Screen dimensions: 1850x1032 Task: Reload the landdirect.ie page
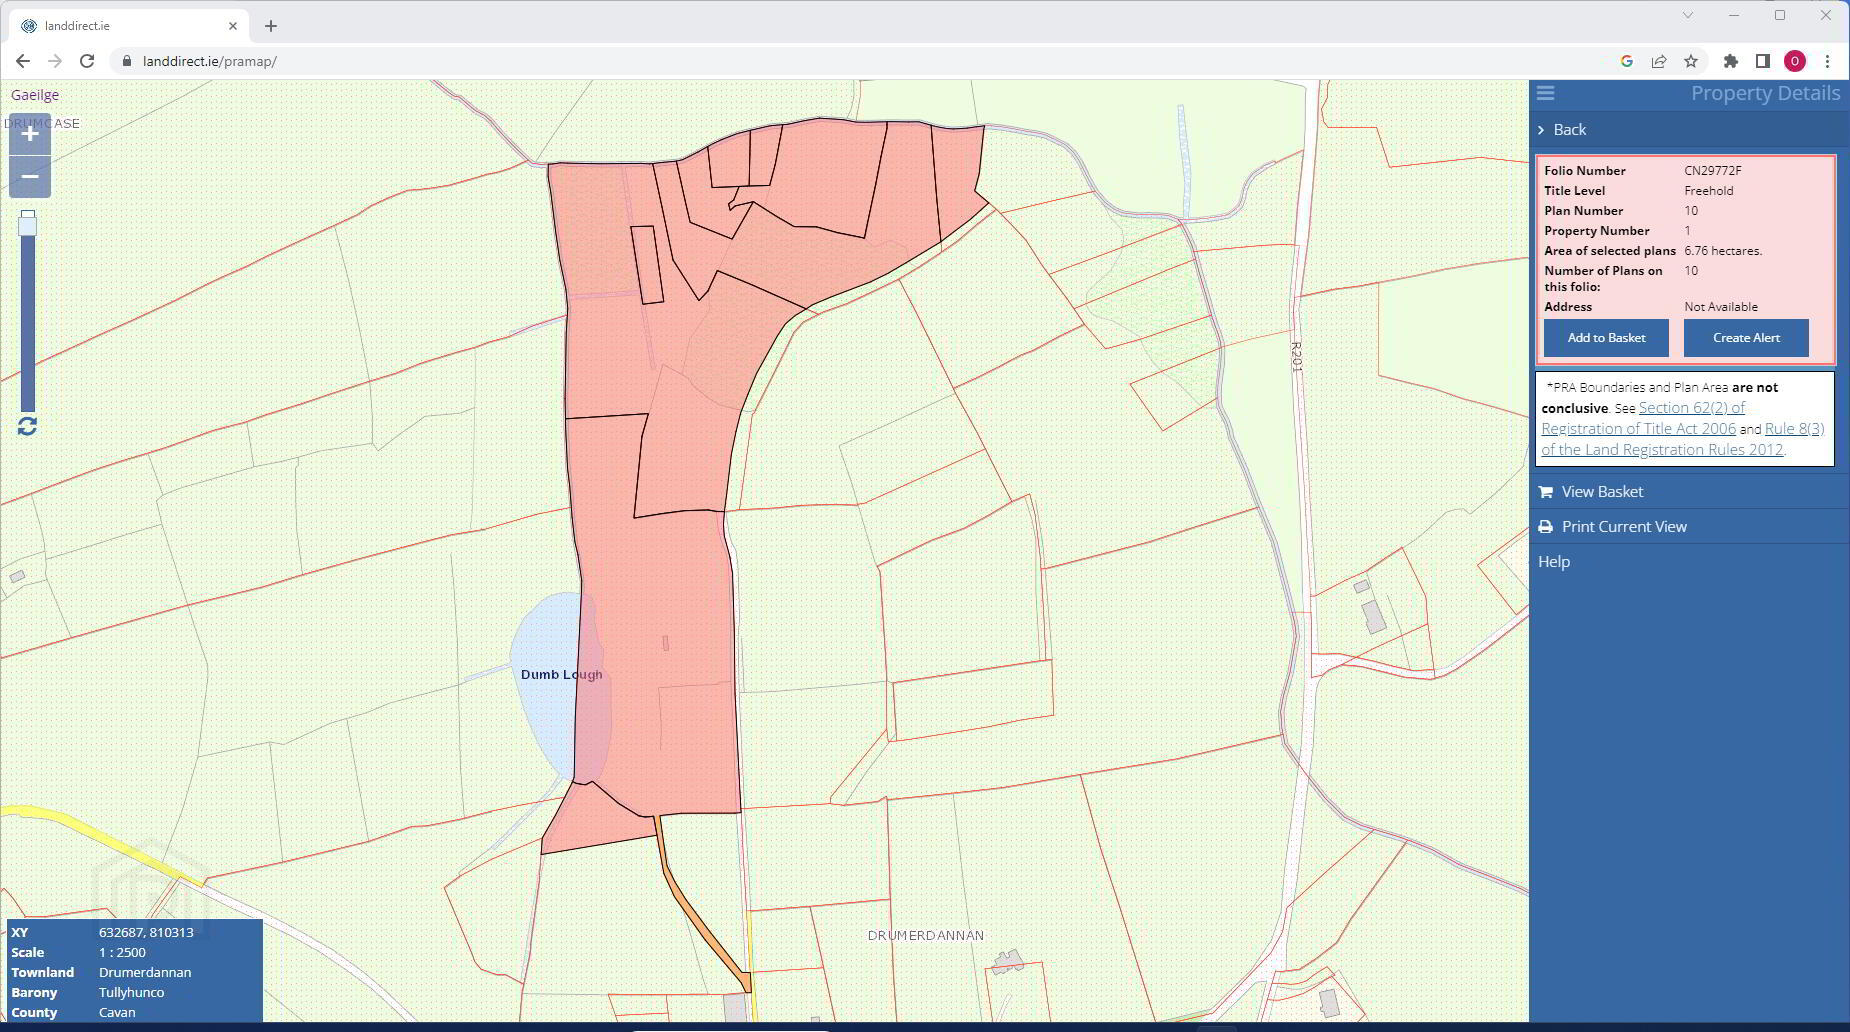coord(87,61)
